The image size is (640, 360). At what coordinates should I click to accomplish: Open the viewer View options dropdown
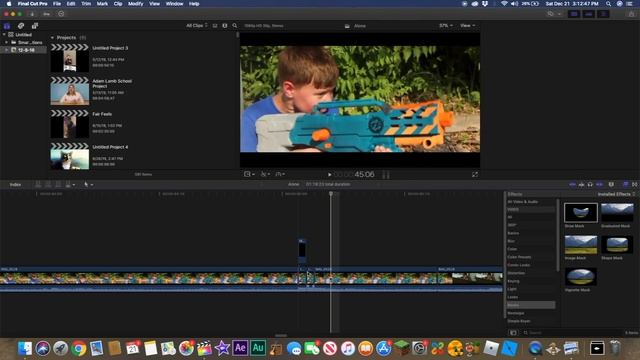[x=467, y=26]
